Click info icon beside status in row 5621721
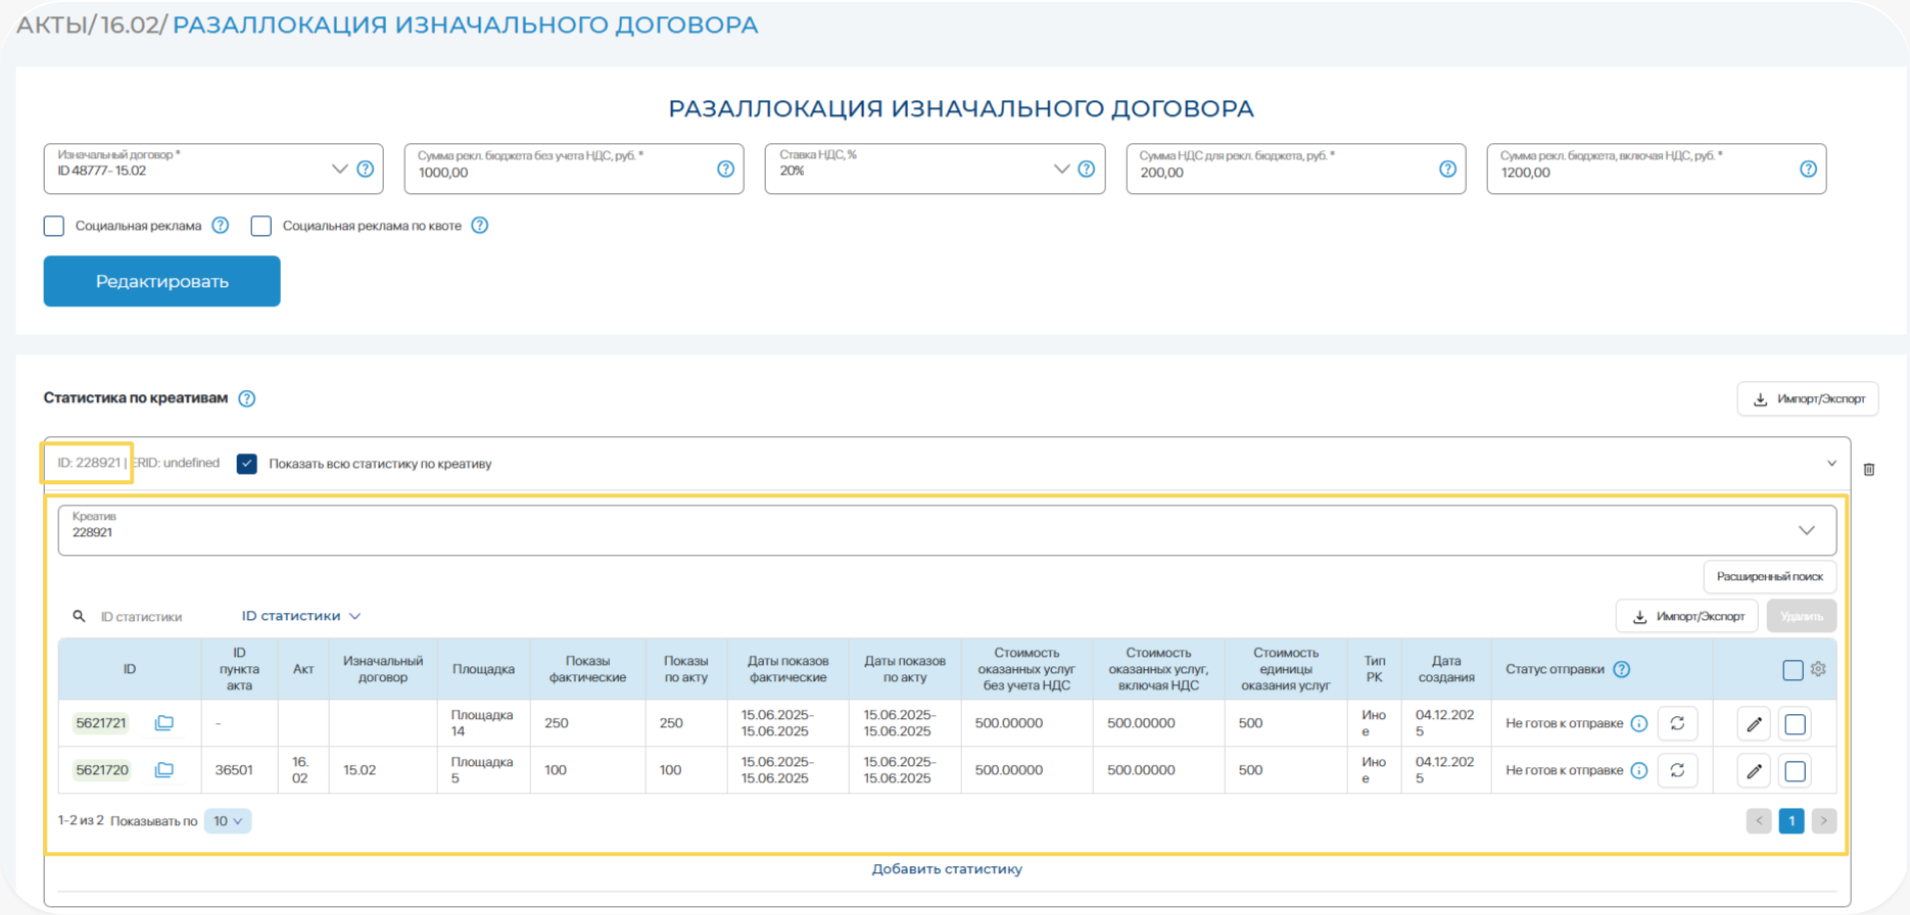The height and width of the screenshot is (915, 1910). [x=1639, y=724]
